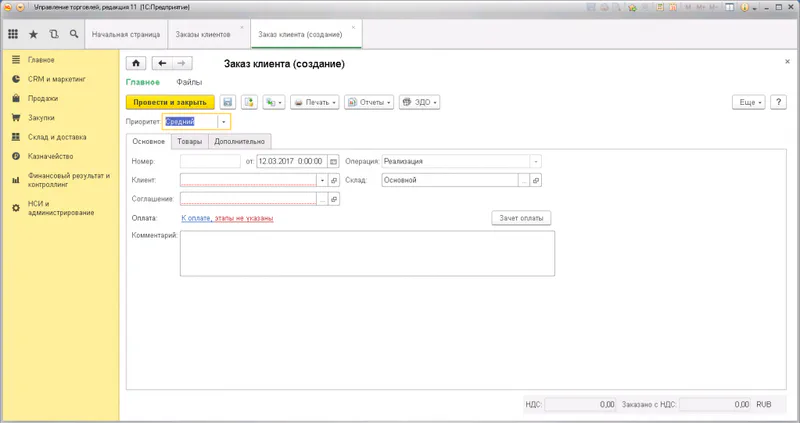Open the Печать dropdown menu
The width and height of the screenshot is (800, 423).
314,102
